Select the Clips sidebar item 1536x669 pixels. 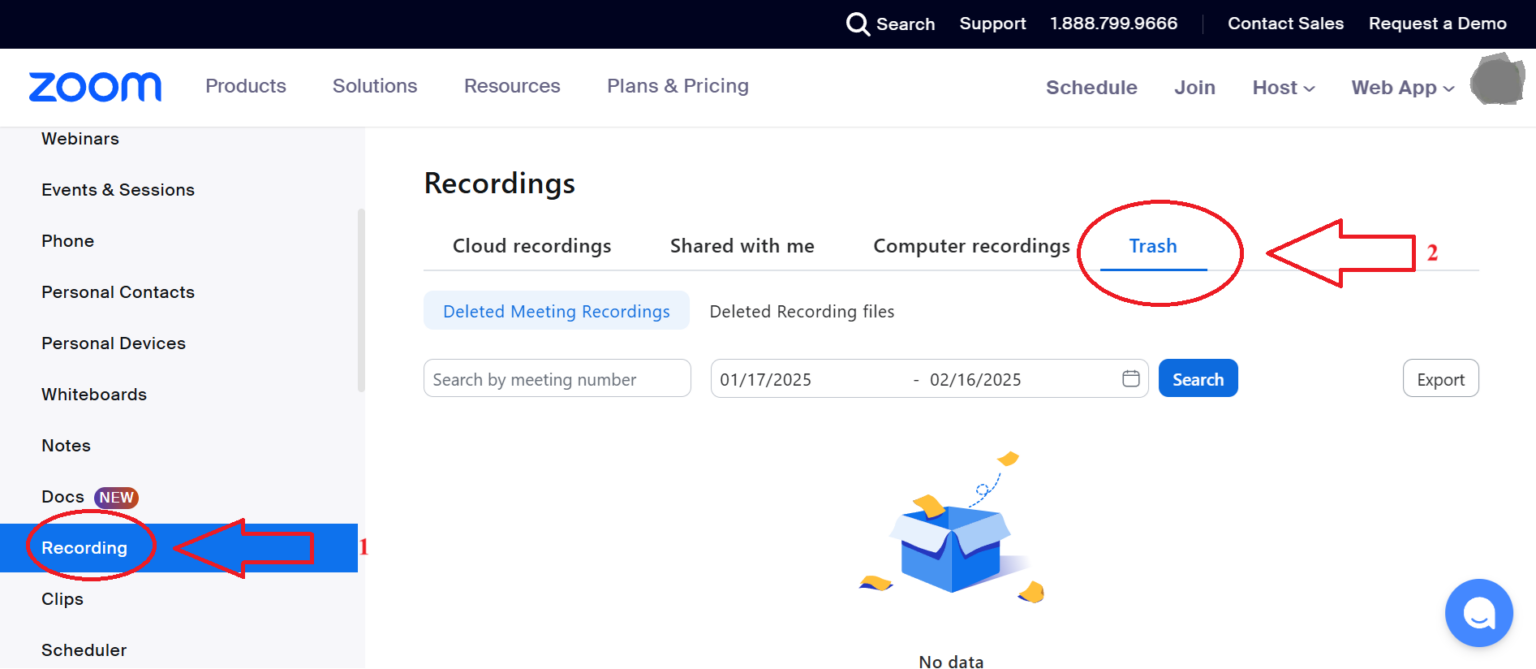point(62,598)
